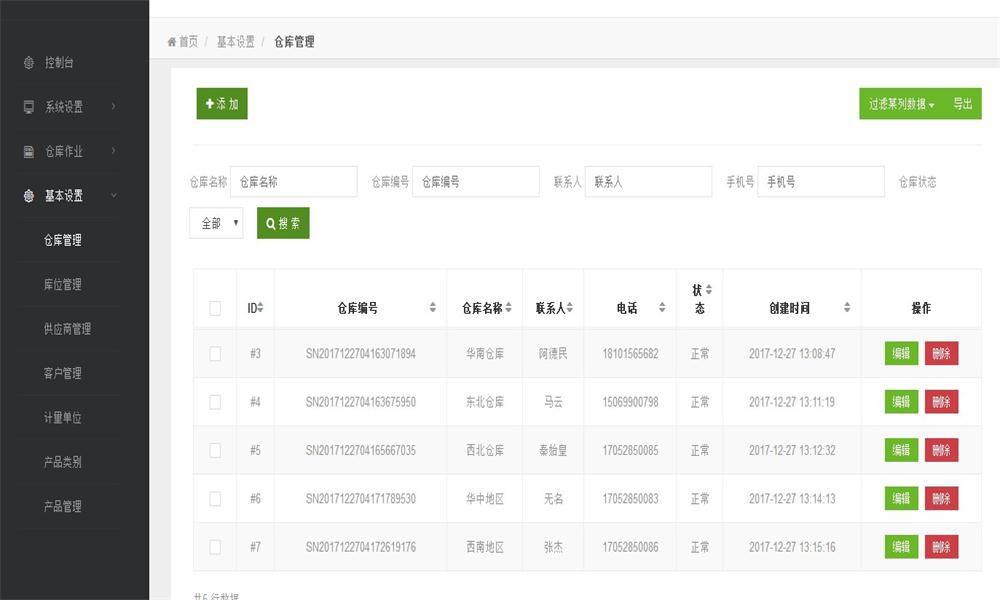
Task: Expand the 系统设置 sidebar chevron
Action: click(114, 107)
